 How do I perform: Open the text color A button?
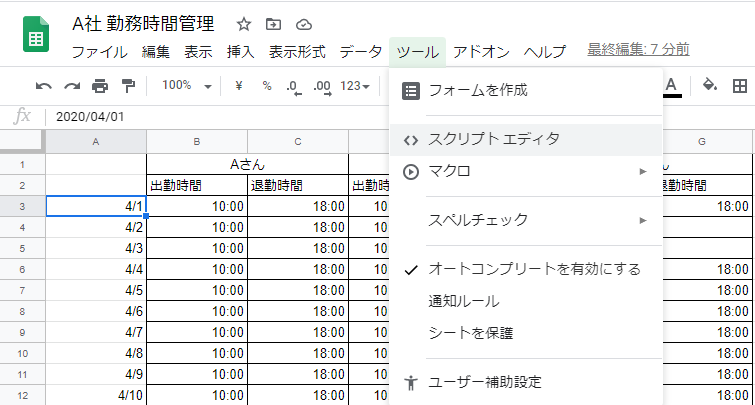[672, 87]
